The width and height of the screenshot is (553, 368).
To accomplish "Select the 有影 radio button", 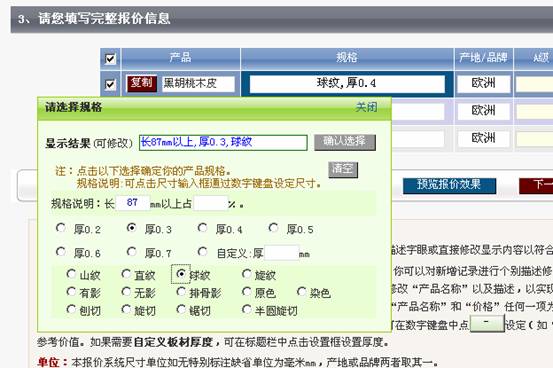I will (71, 291).
